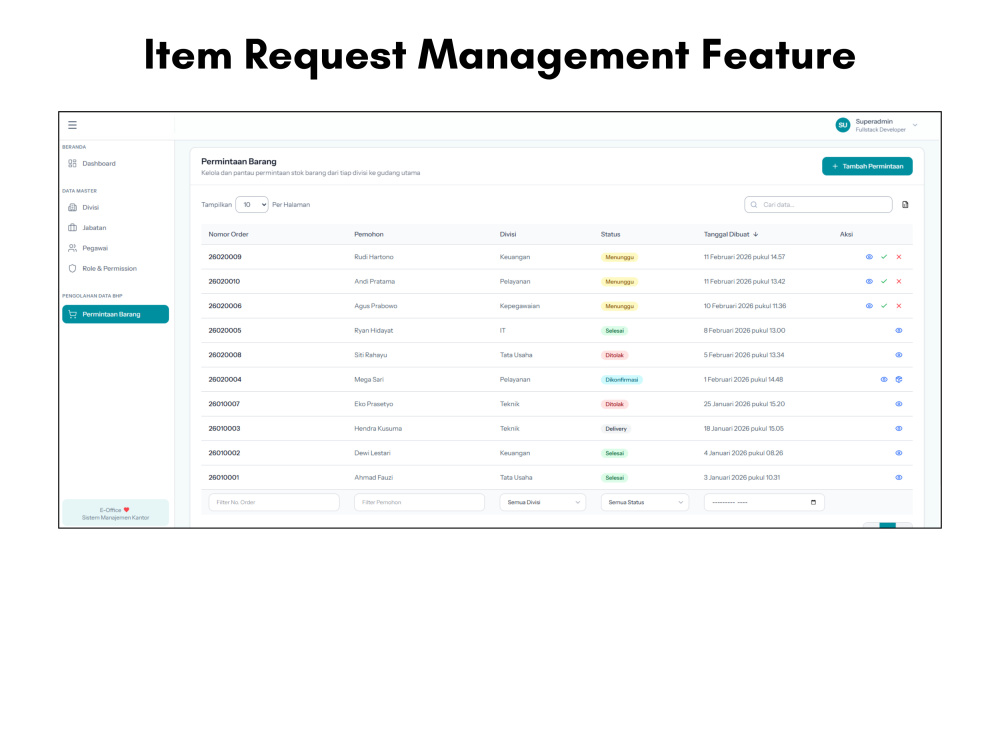The height and width of the screenshot is (750, 1000).
Task: Click Dikonfirmasi status badge
Action: 621,379
